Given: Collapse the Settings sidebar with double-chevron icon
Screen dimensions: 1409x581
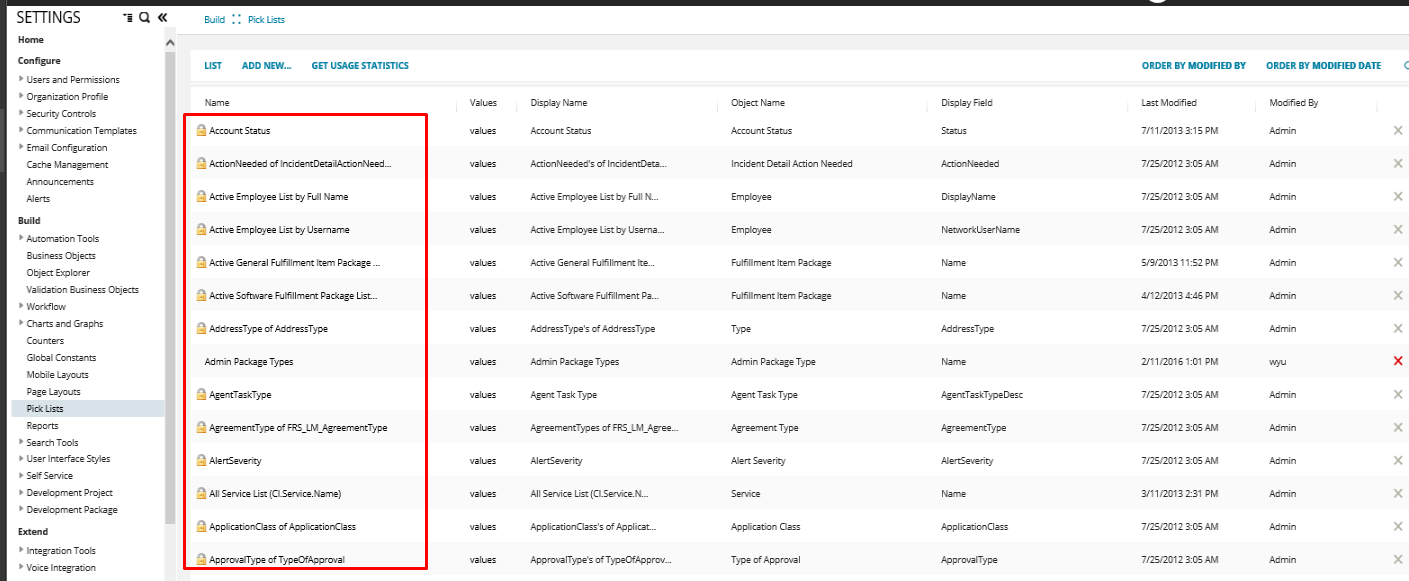Looking at the screenshot, I should 162,18.
